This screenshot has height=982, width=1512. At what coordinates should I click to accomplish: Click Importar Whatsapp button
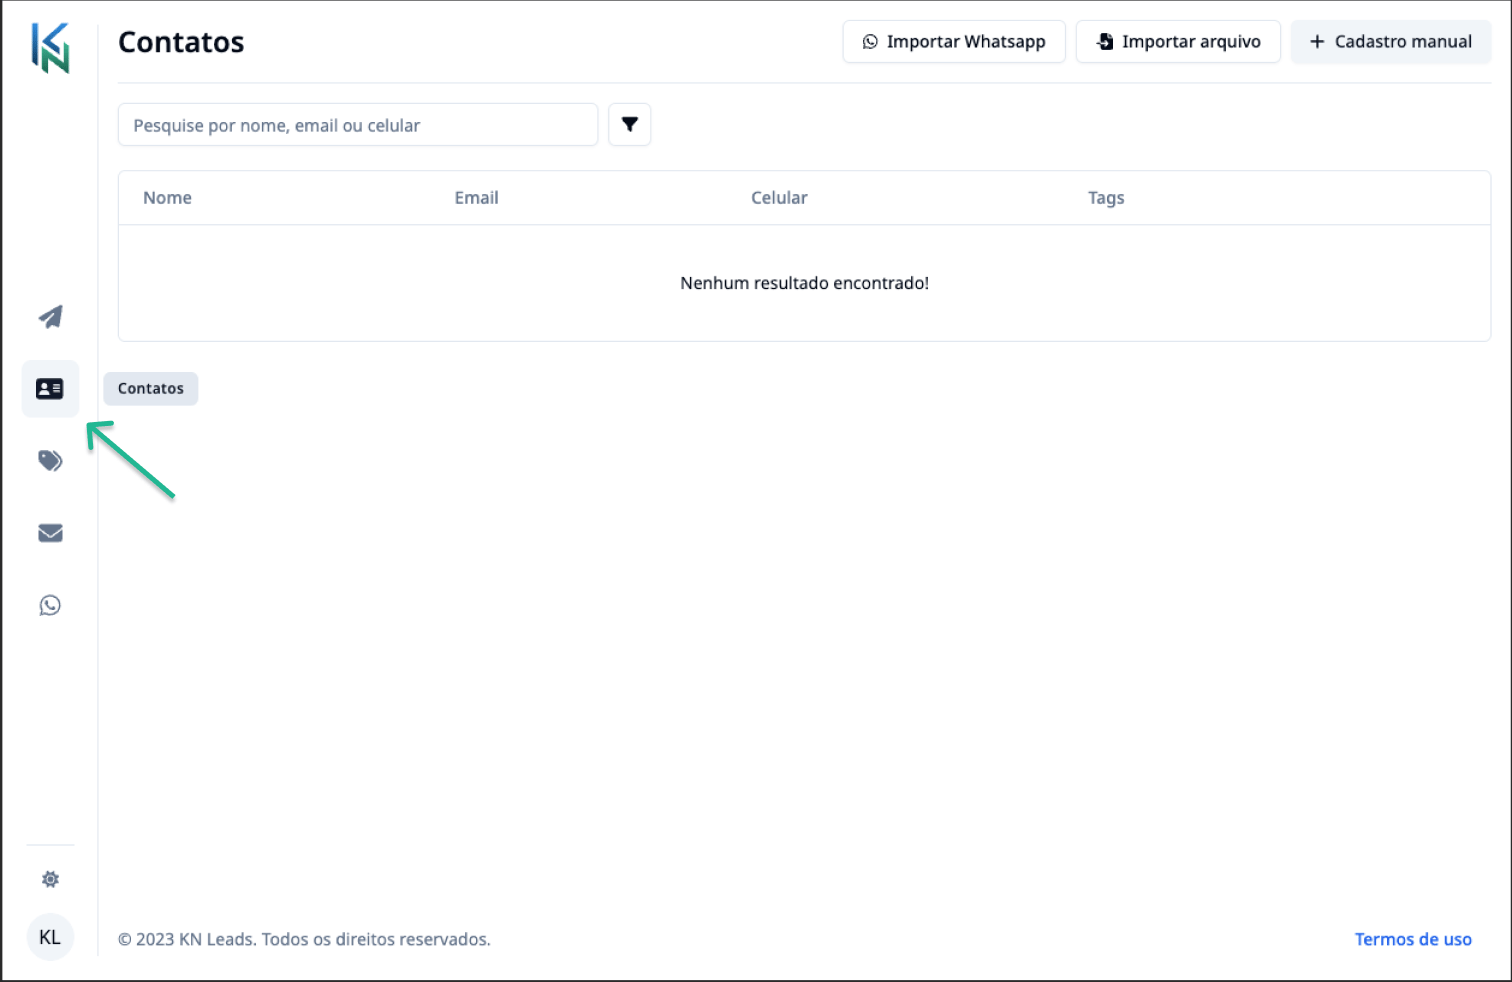click(x=954, y=42)
